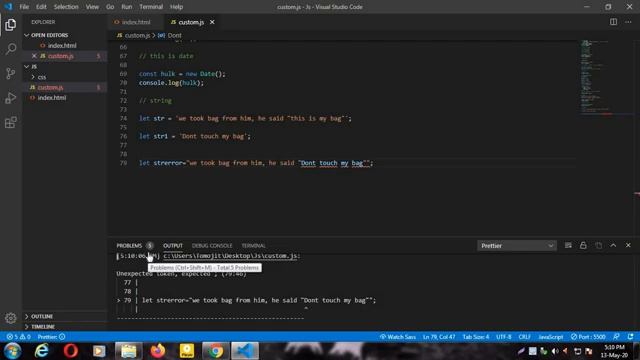
Task: Click the volume tray icon
Action: (555, 351)
